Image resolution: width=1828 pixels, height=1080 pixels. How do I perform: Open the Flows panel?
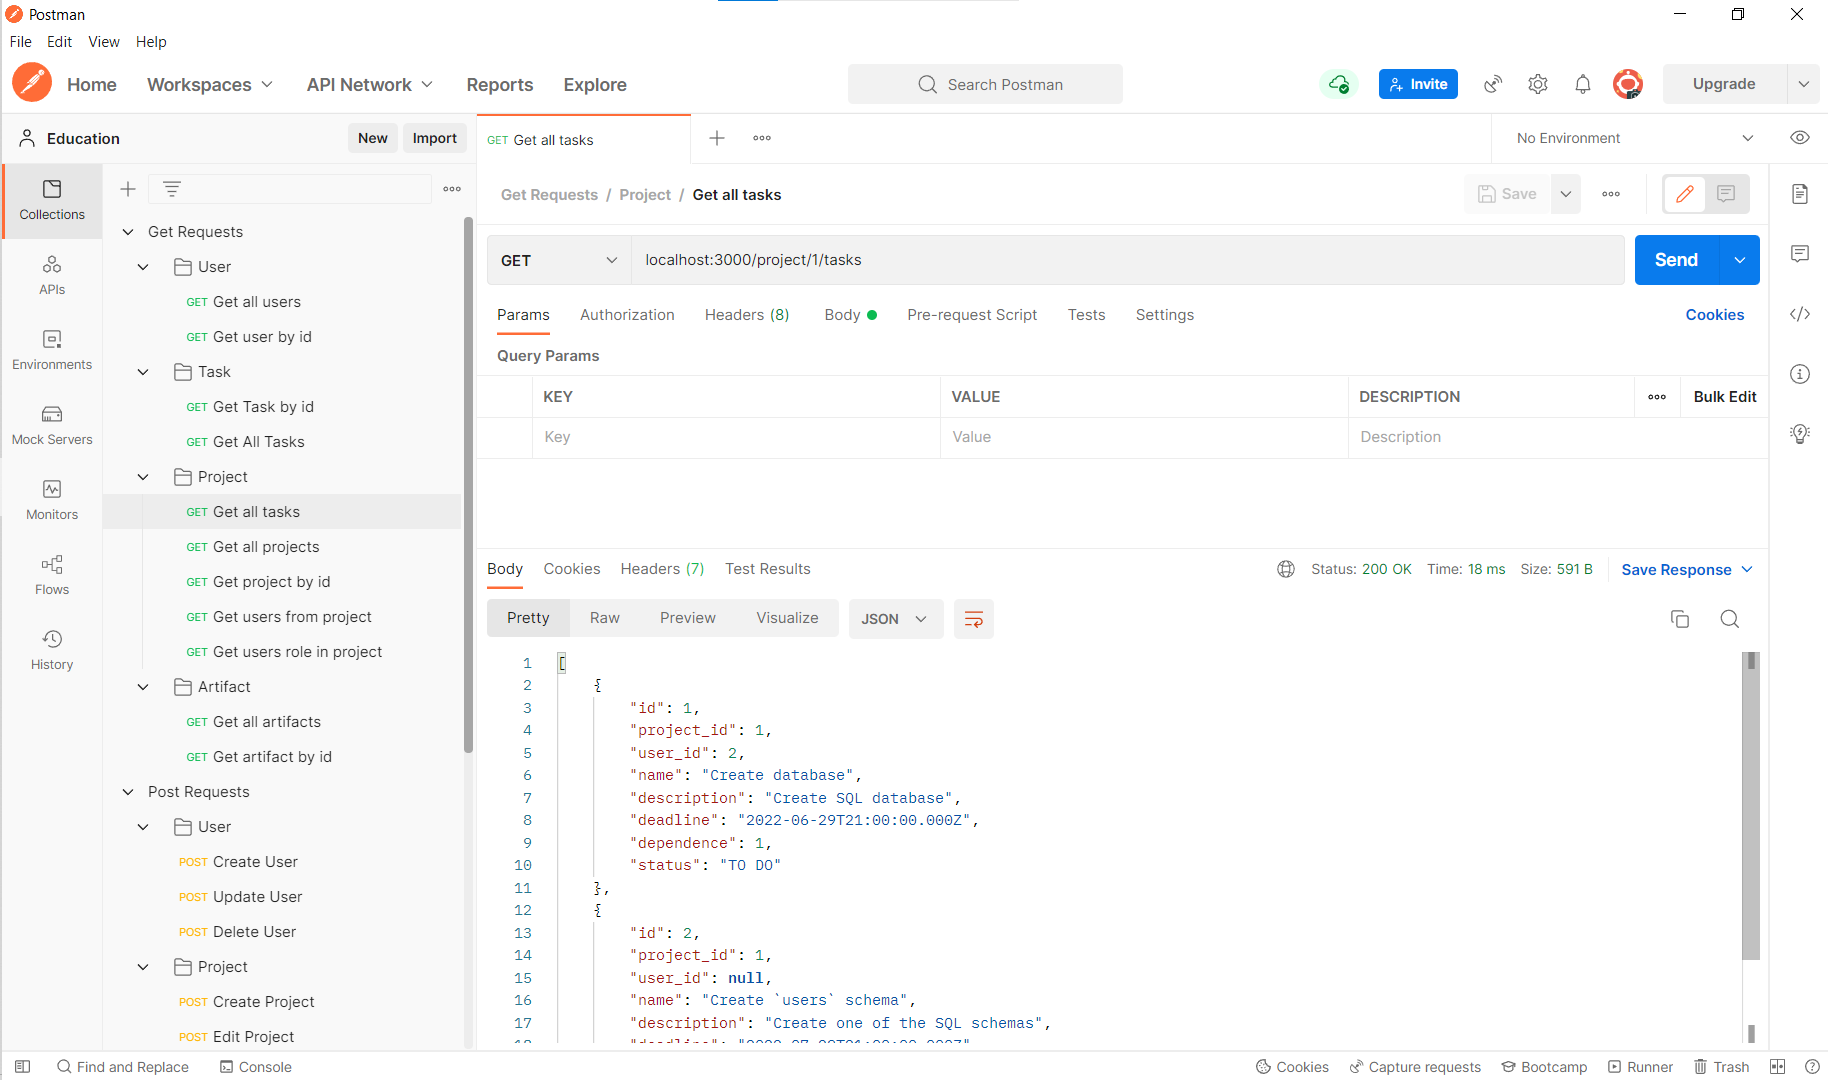(x=52, y=575)
